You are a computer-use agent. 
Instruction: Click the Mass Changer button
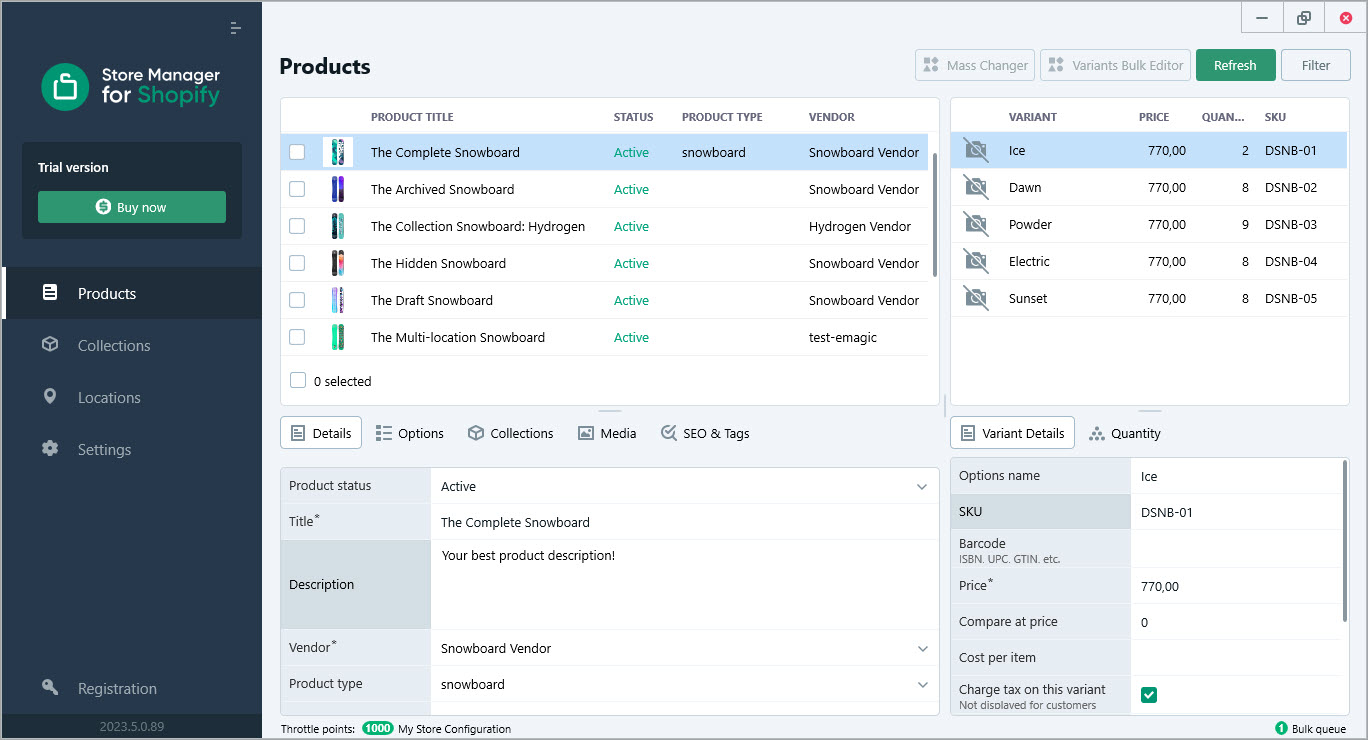coord(975,65)
